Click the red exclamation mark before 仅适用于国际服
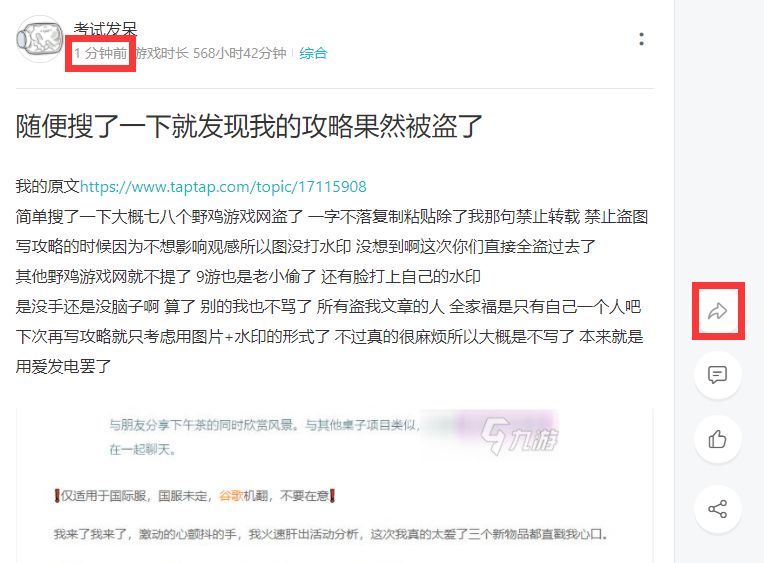The image size is (764, 563). pyautogui.click(x=57, y=496)
